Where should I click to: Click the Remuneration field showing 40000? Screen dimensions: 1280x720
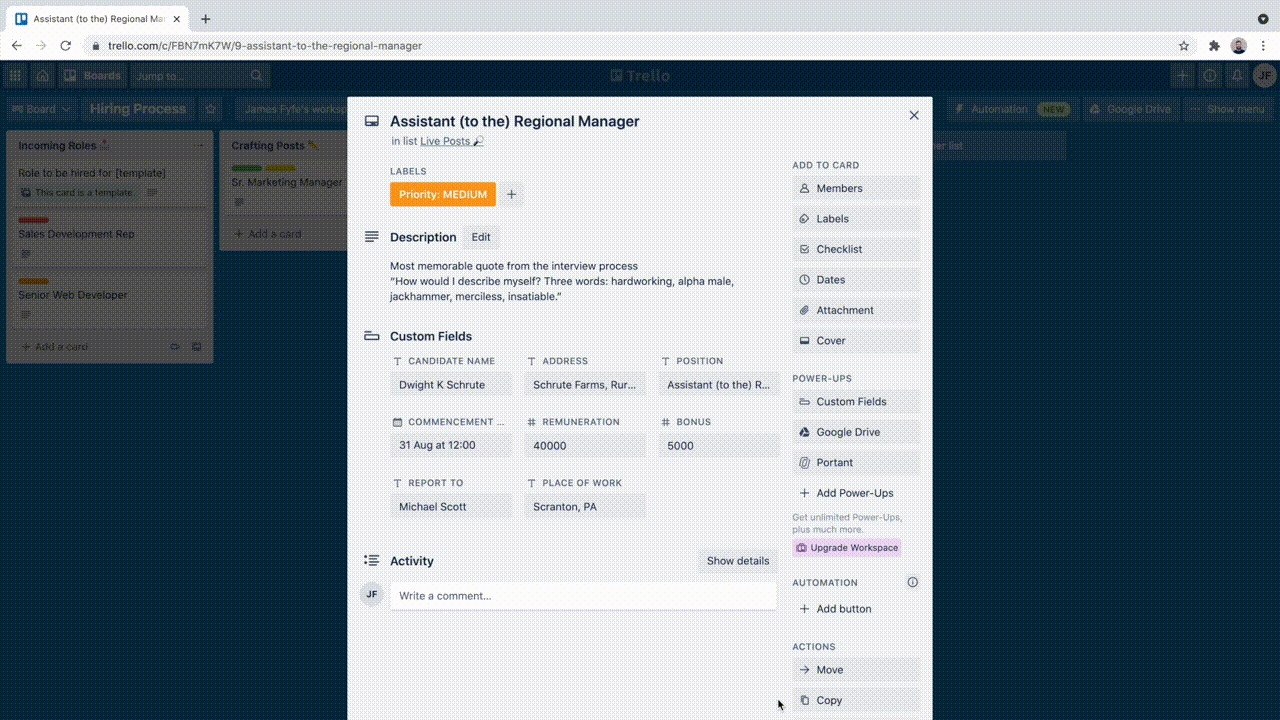click(585, 446)
